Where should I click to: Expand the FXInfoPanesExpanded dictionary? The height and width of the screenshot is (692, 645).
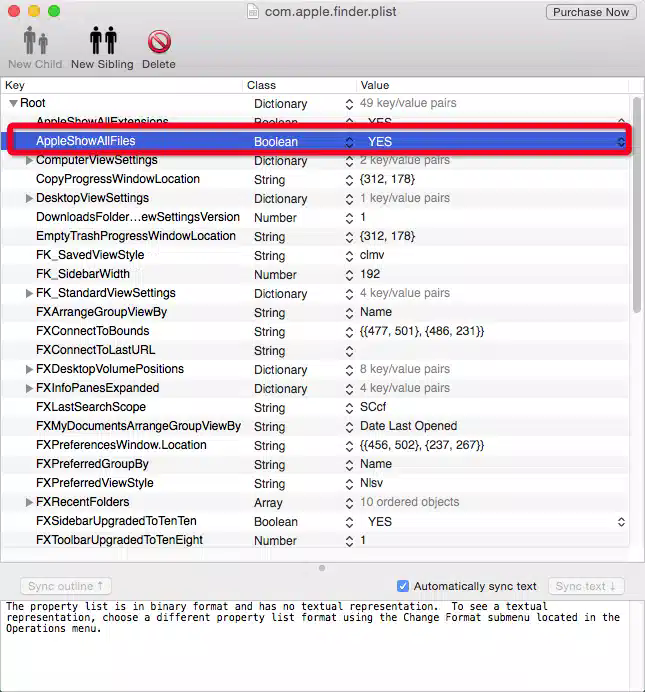tap(29, 388)
